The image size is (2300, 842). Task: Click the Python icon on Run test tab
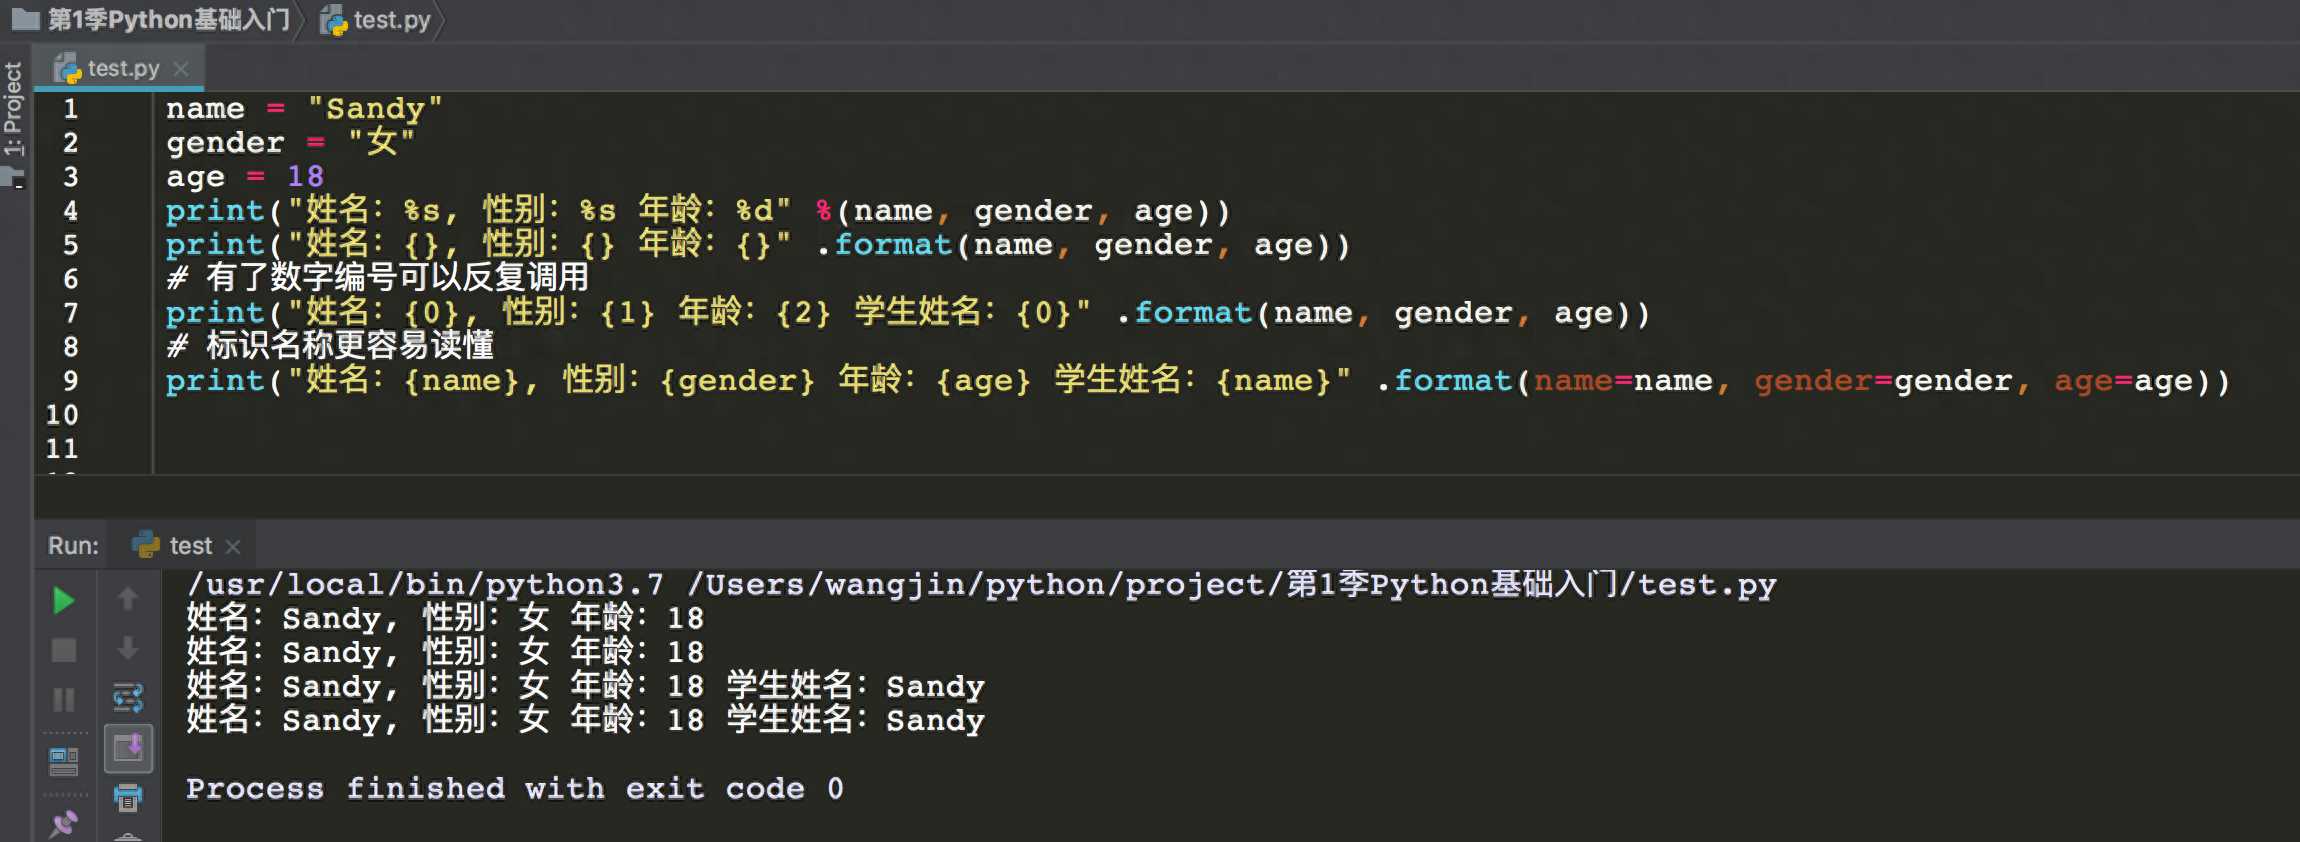147,545
